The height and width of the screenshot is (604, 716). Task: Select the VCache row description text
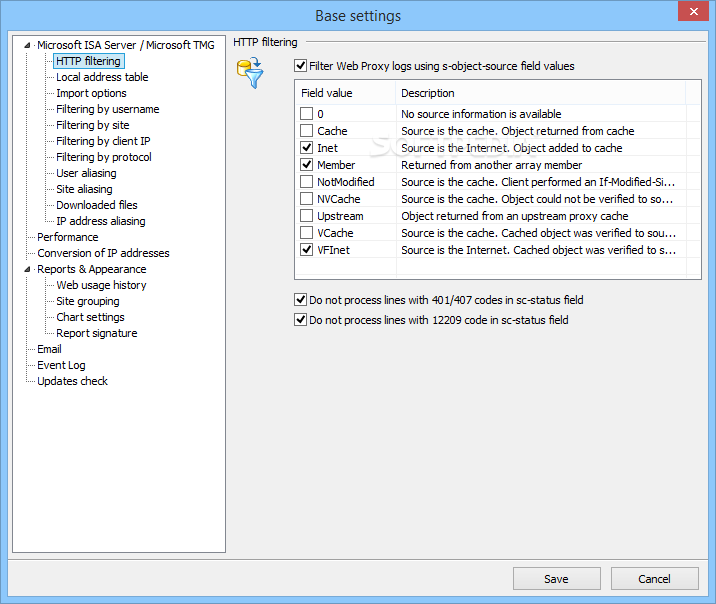538,233
